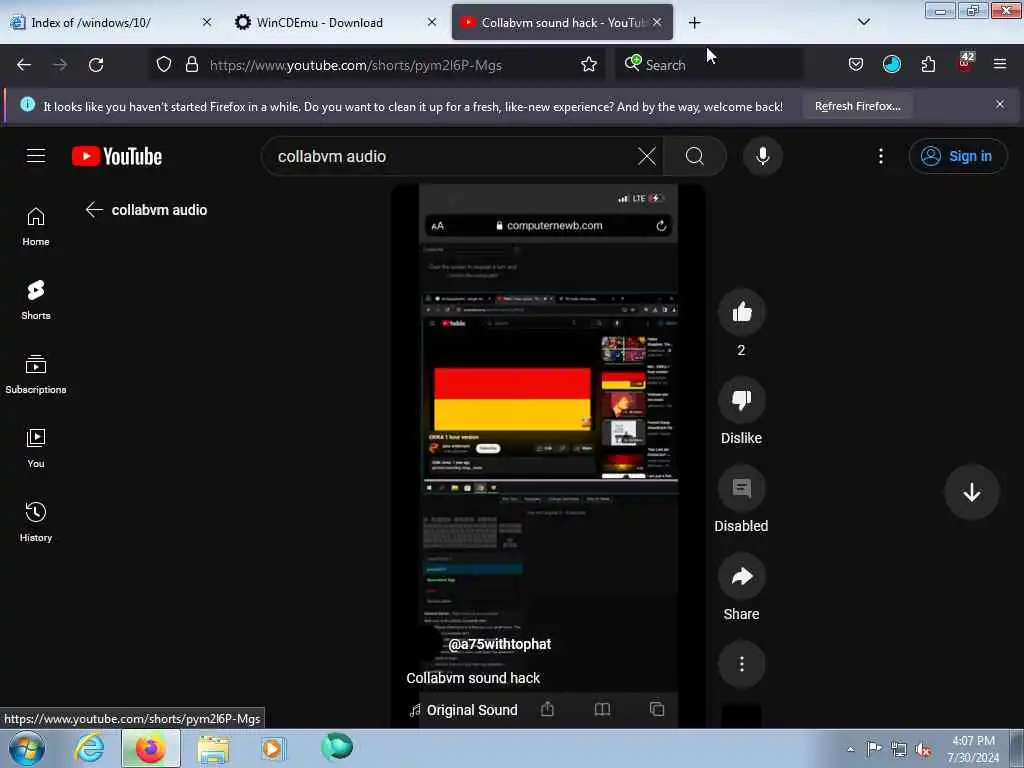This screenshot has width=1024, height=768.
Task: Click the extension icon with badge 42
Action: pos(965,63)
